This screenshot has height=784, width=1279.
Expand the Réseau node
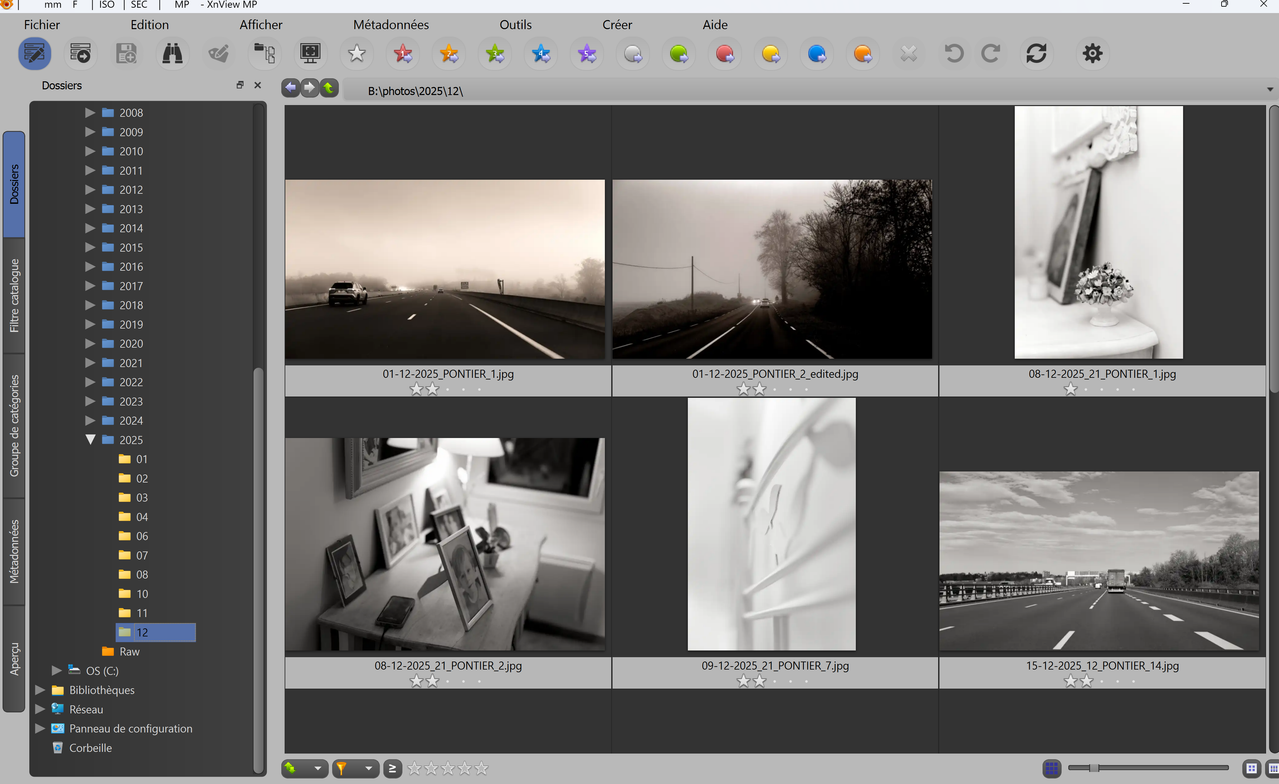(40, 709)
